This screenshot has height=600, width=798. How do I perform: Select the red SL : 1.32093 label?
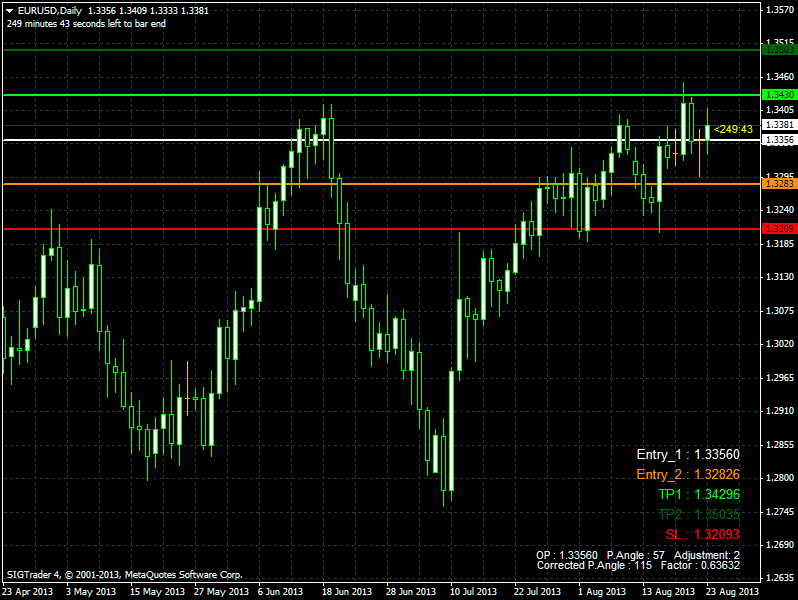(x=702, y=534)
